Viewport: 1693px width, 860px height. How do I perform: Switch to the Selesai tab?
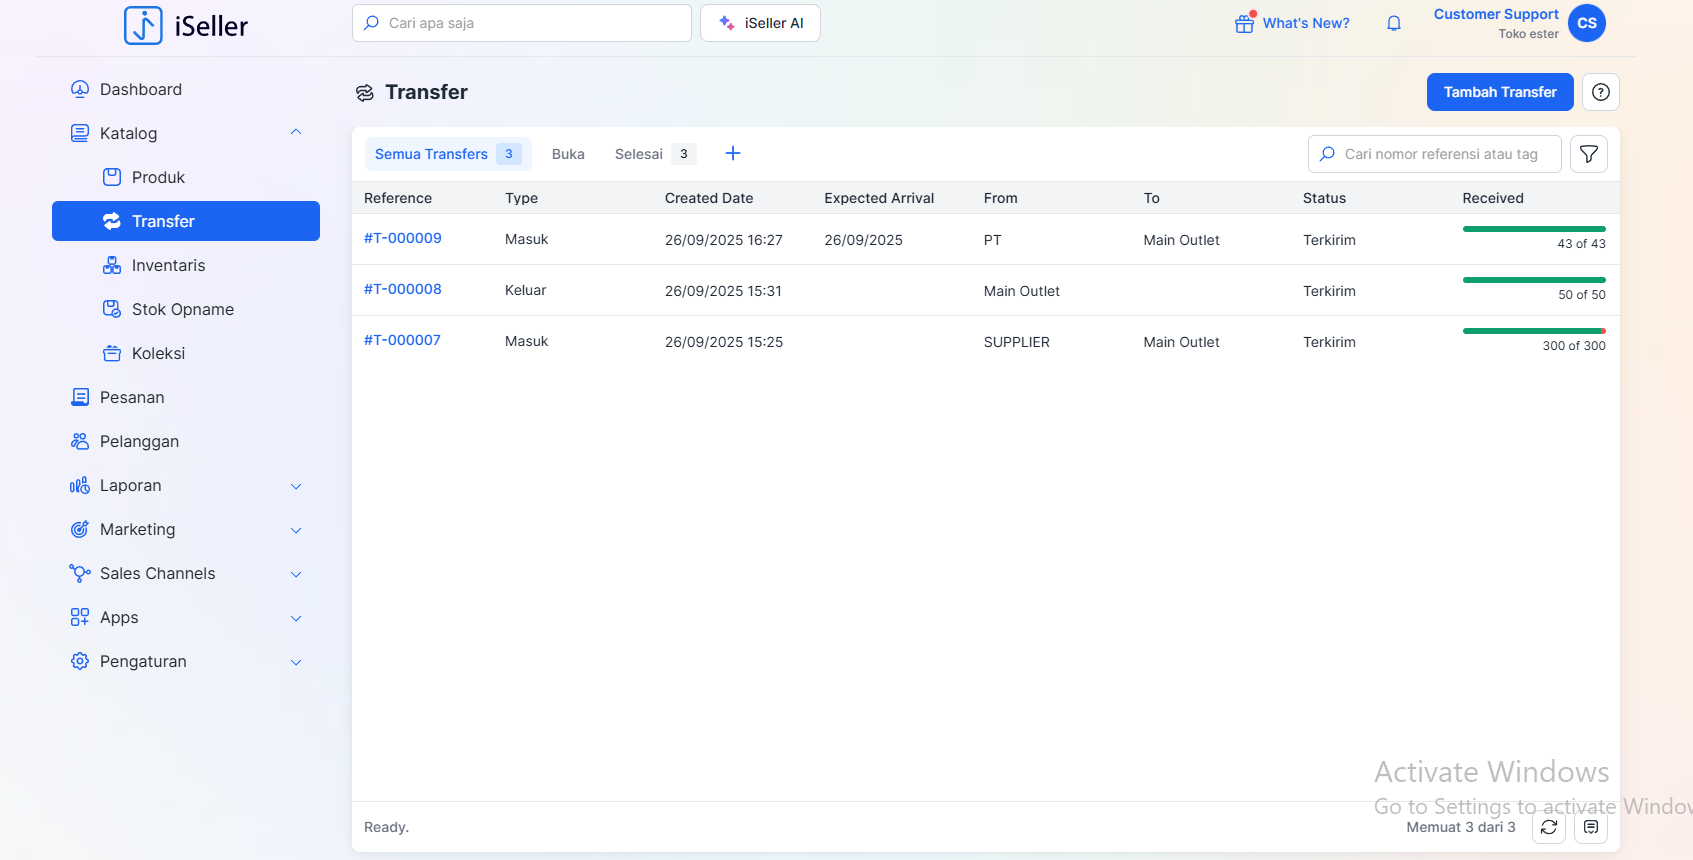(639, 154)
